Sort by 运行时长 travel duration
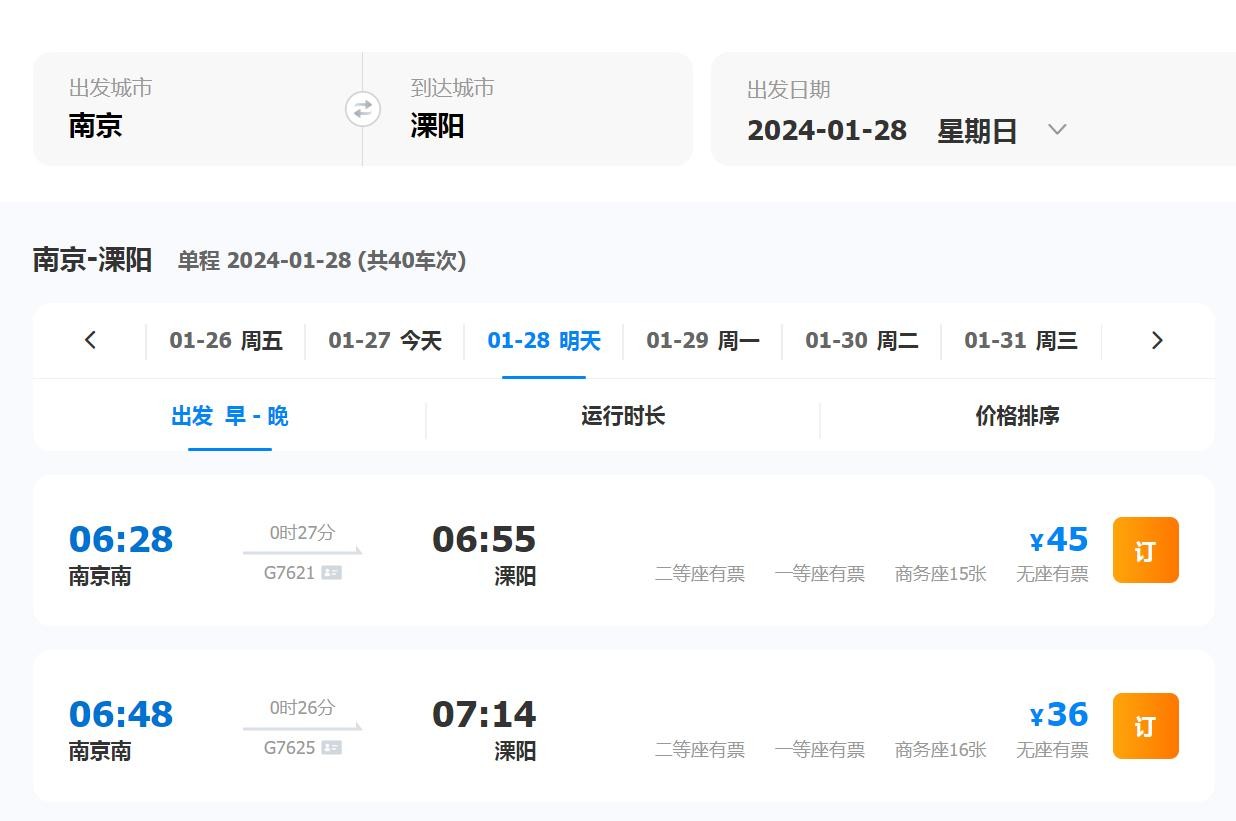The width and height of the screenshot is (1236, 821). point(623,416)
